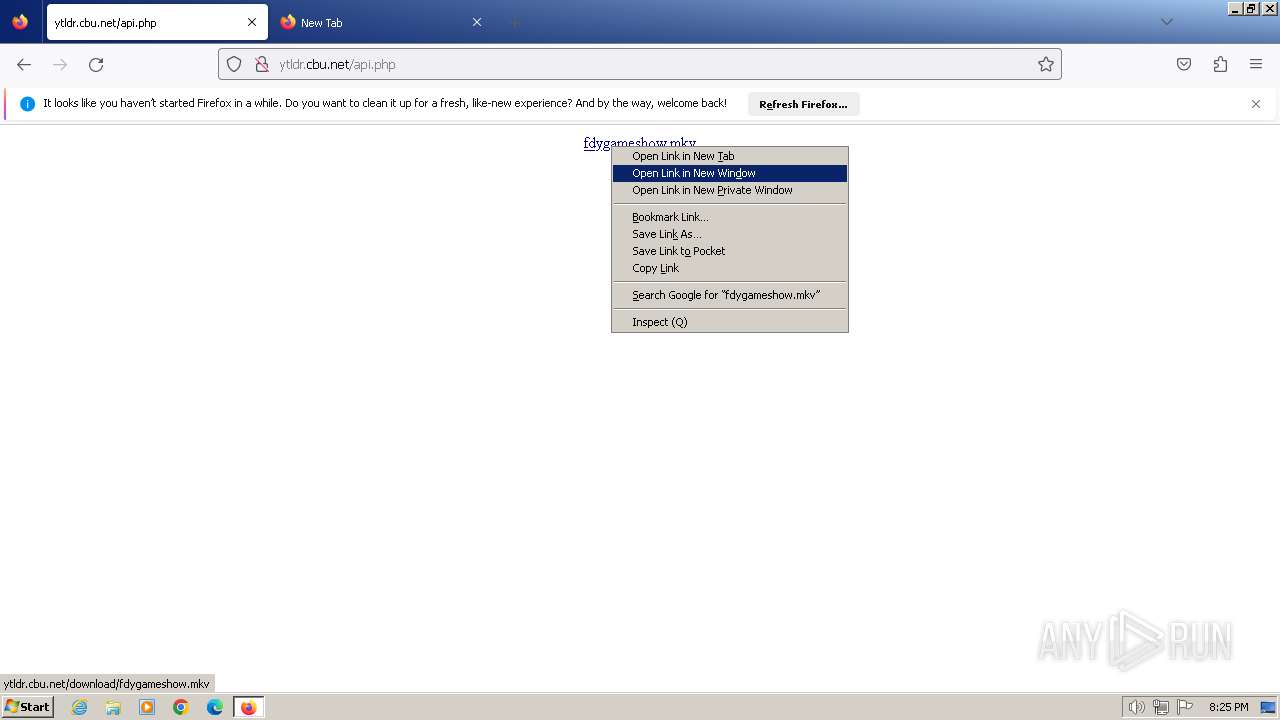The width and height of the screenshot is (1280, 720).
Task: Open Firefox application menu
Action: [x=1256, y=64]
